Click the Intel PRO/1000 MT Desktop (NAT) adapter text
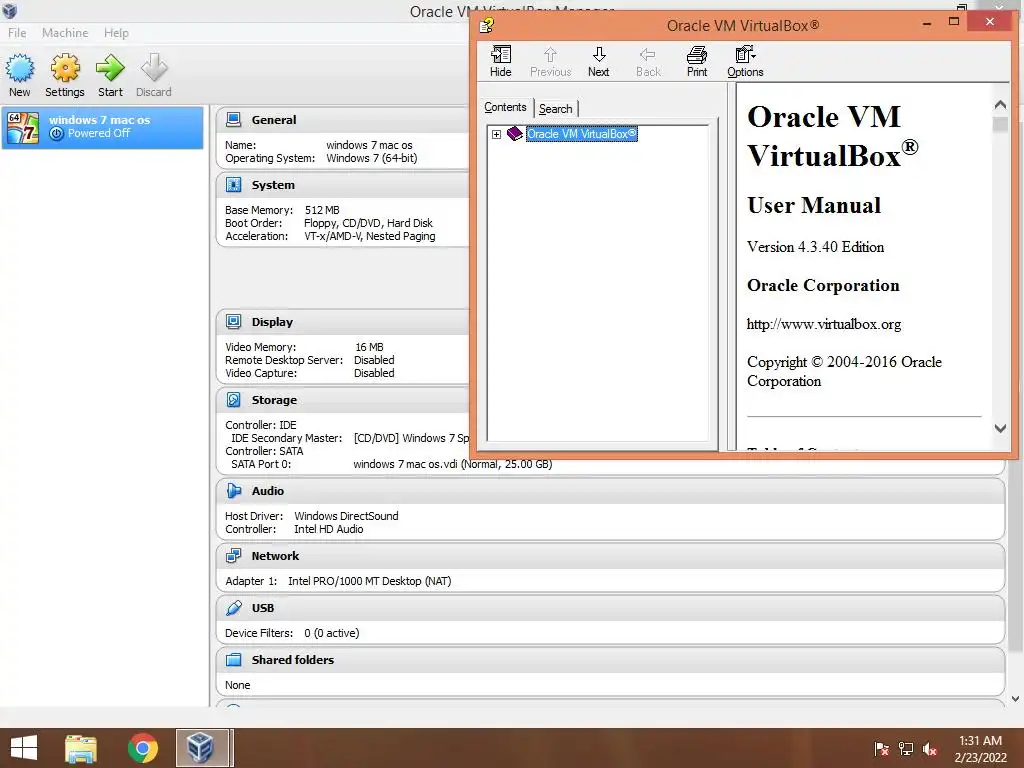 [370, 581]
